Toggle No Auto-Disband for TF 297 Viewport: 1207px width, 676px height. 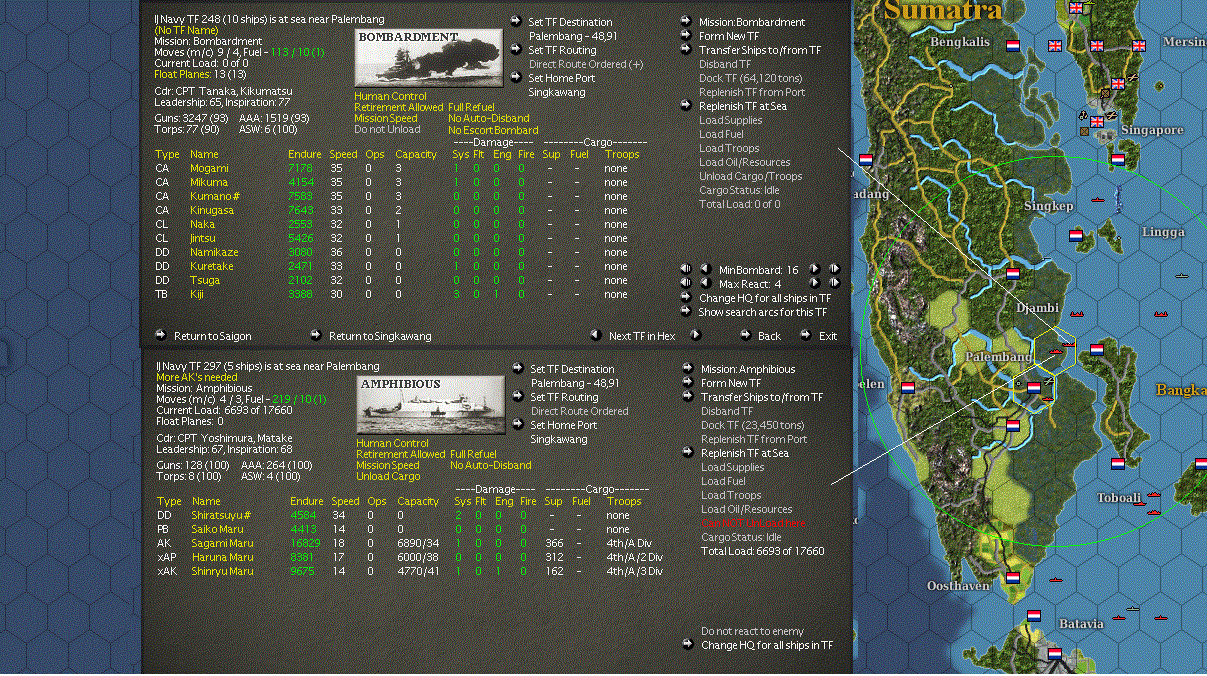click(x=490, y=465)
